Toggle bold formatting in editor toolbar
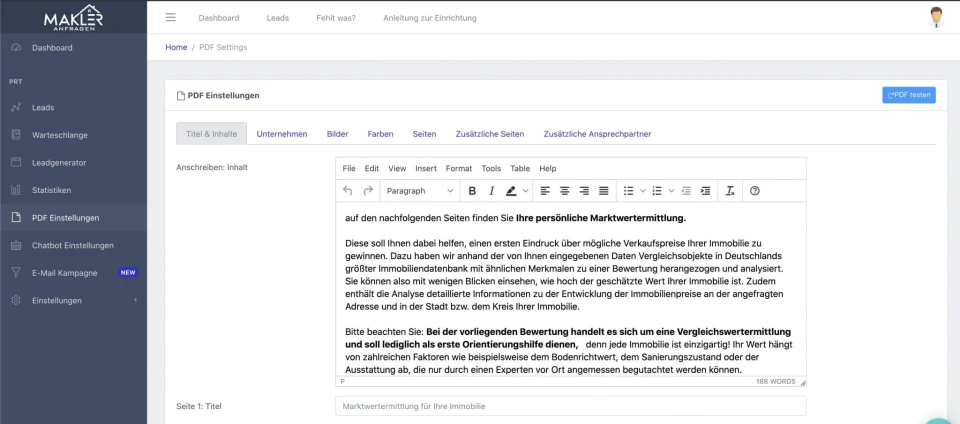This screenshot has height=424, width=960. coord(472,191)
